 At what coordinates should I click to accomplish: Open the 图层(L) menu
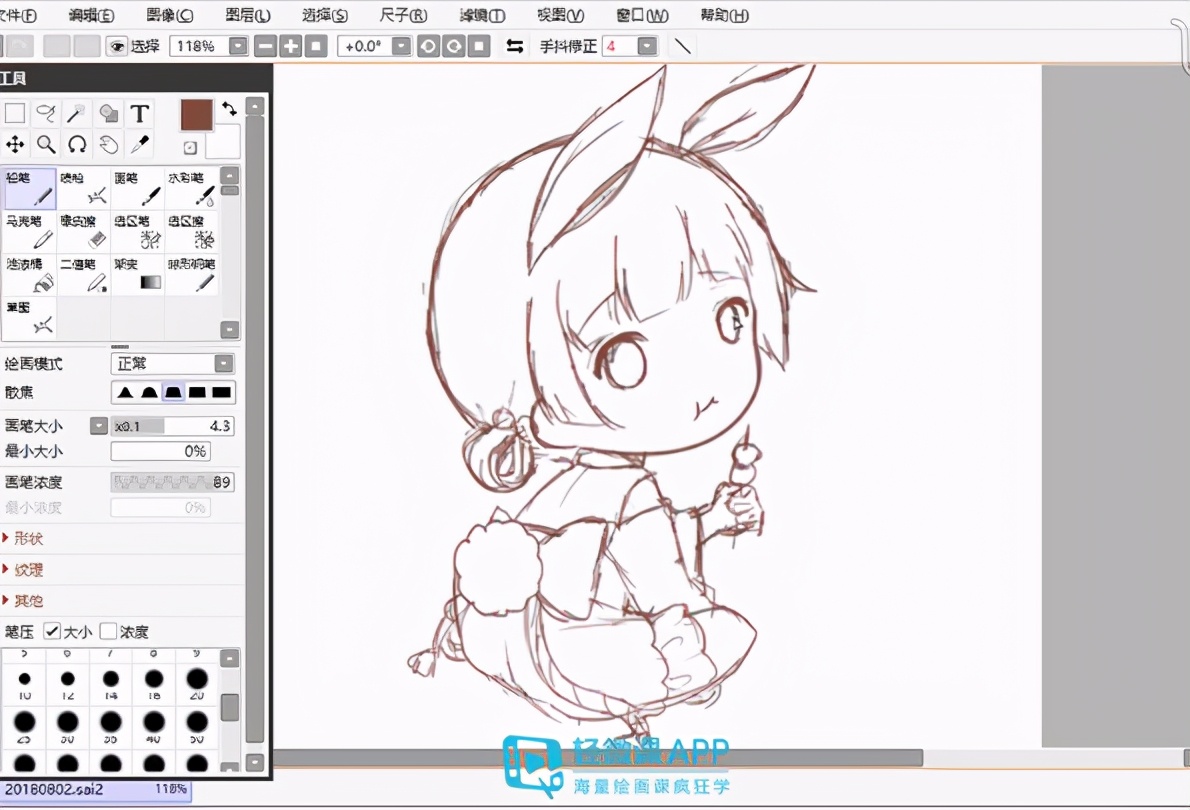tap(248, 15)
